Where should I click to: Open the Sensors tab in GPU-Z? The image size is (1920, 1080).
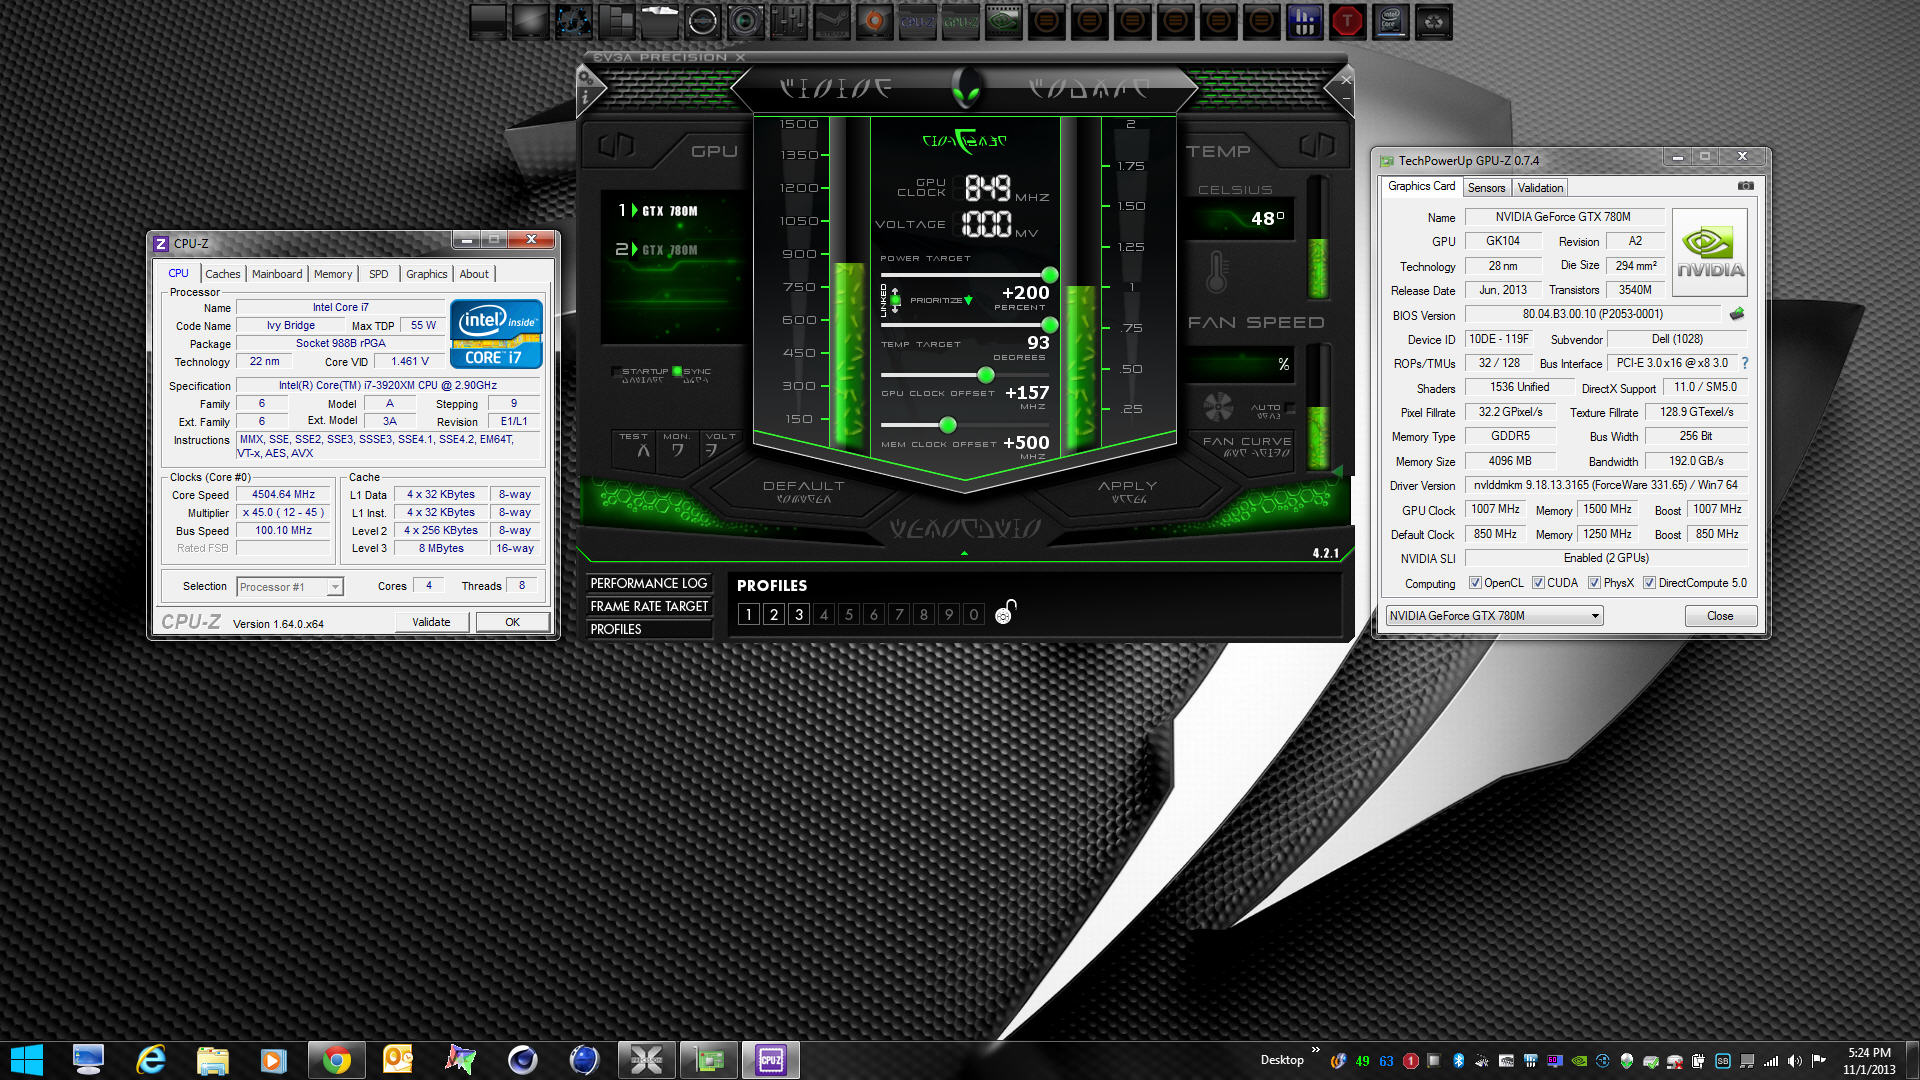(1486, 188)
